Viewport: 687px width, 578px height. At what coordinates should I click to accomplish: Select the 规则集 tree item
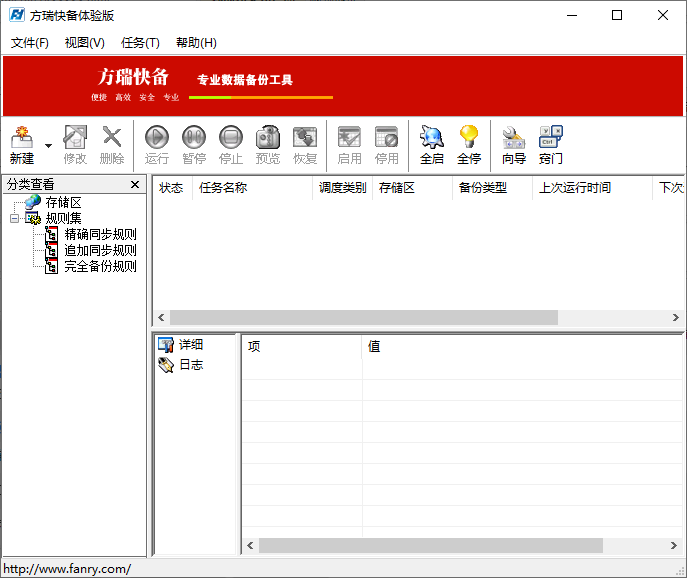64,218
